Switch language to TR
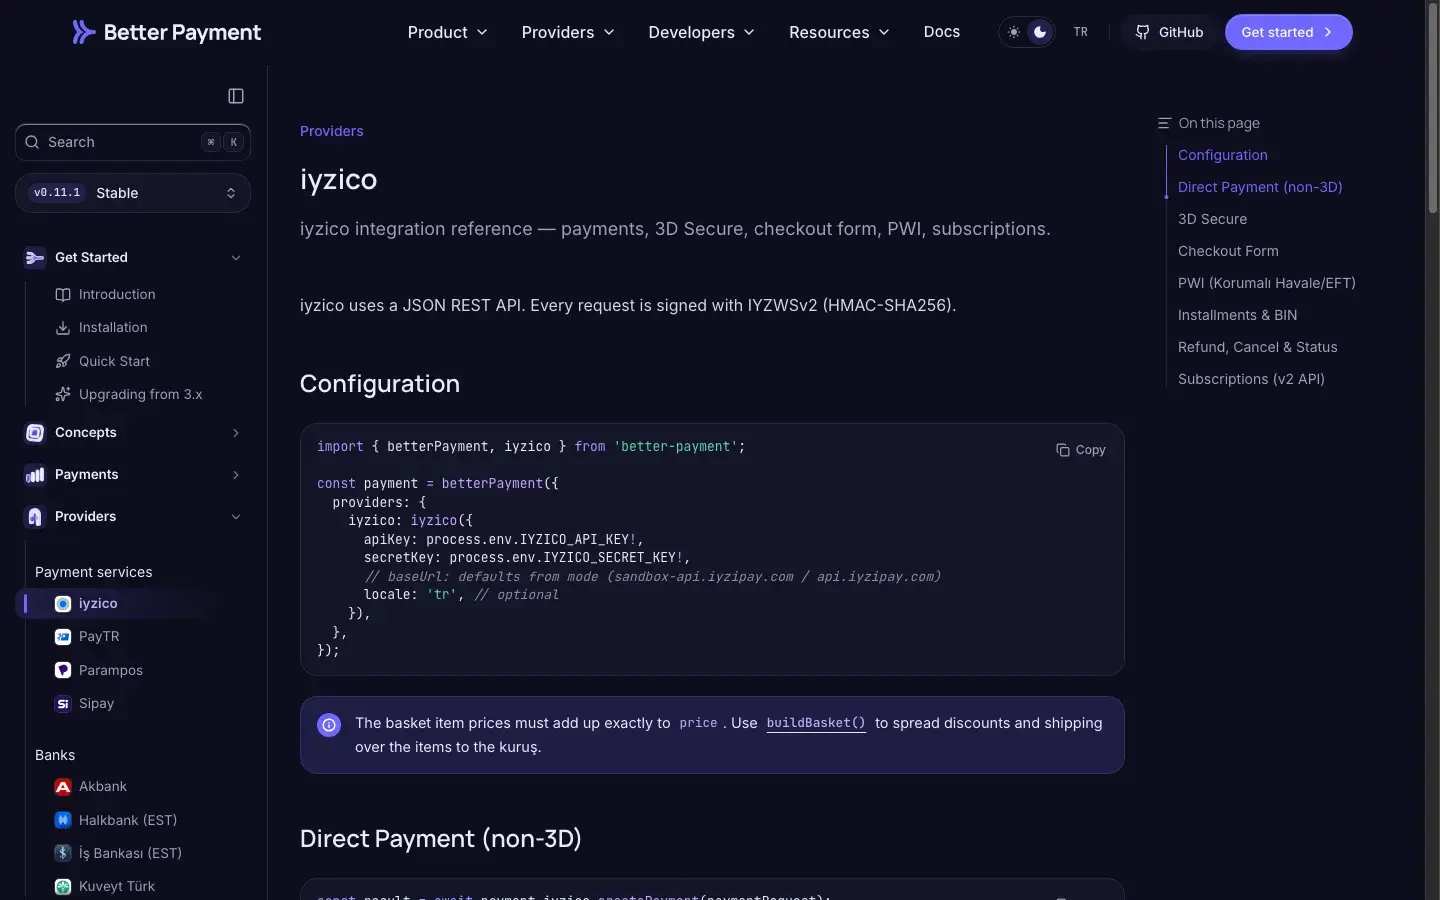 coord(1081,32)
